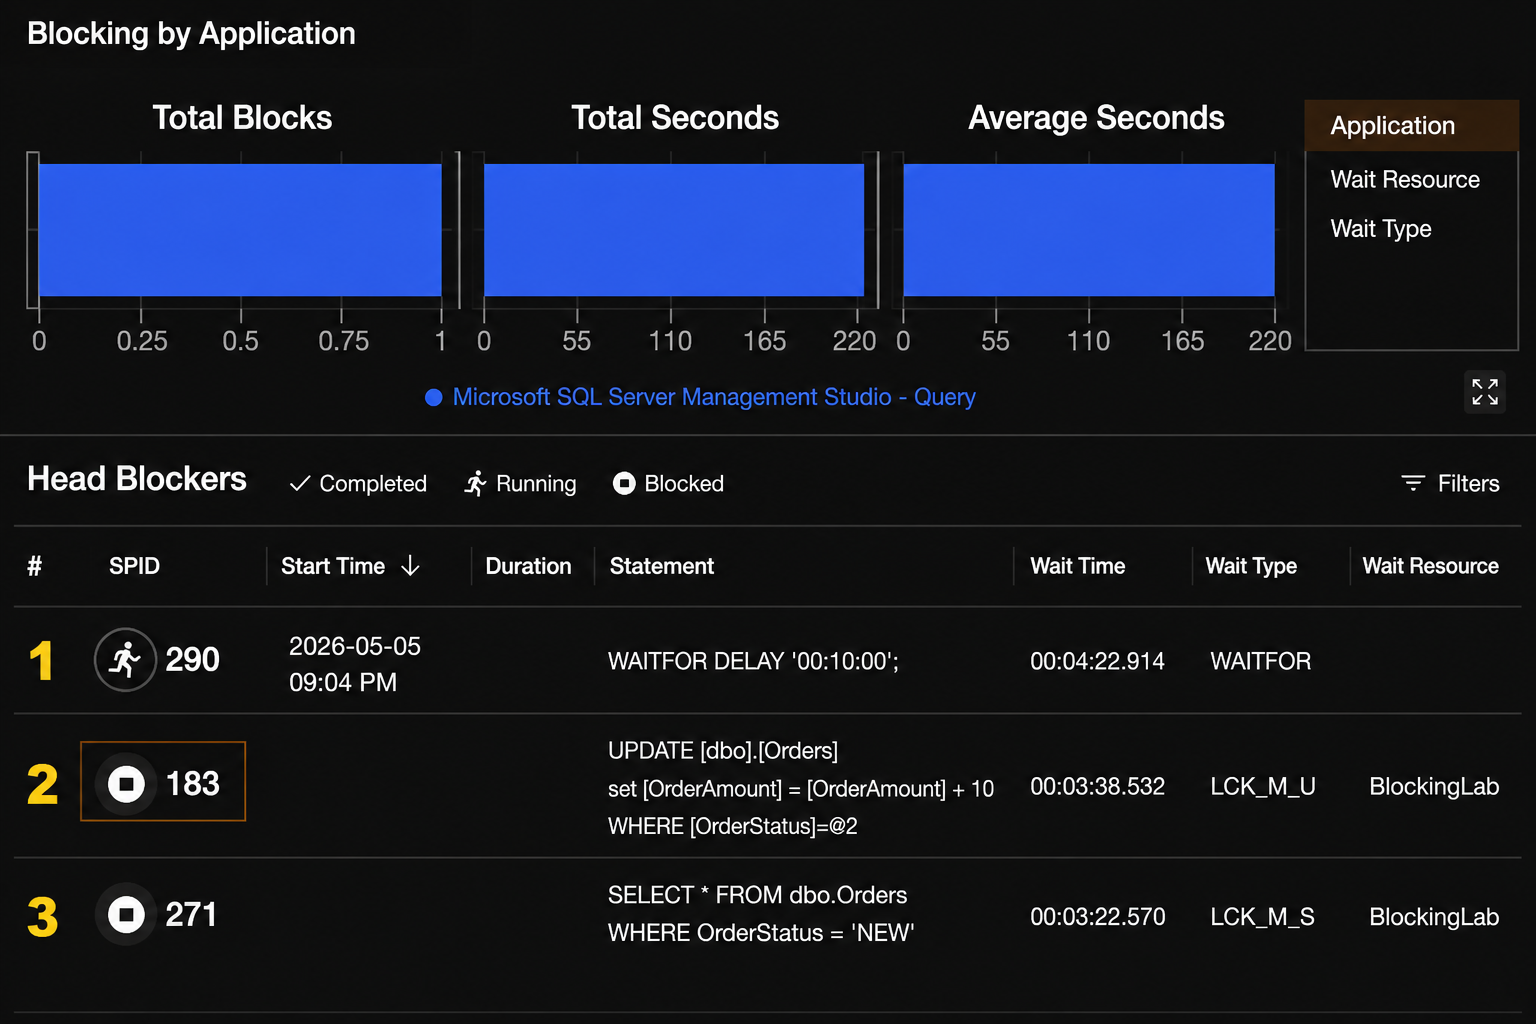The height and width of the screenshot is (1024, 1536).
Task: Switch grouping to Wait Resource
Action: coord(1405,180)
